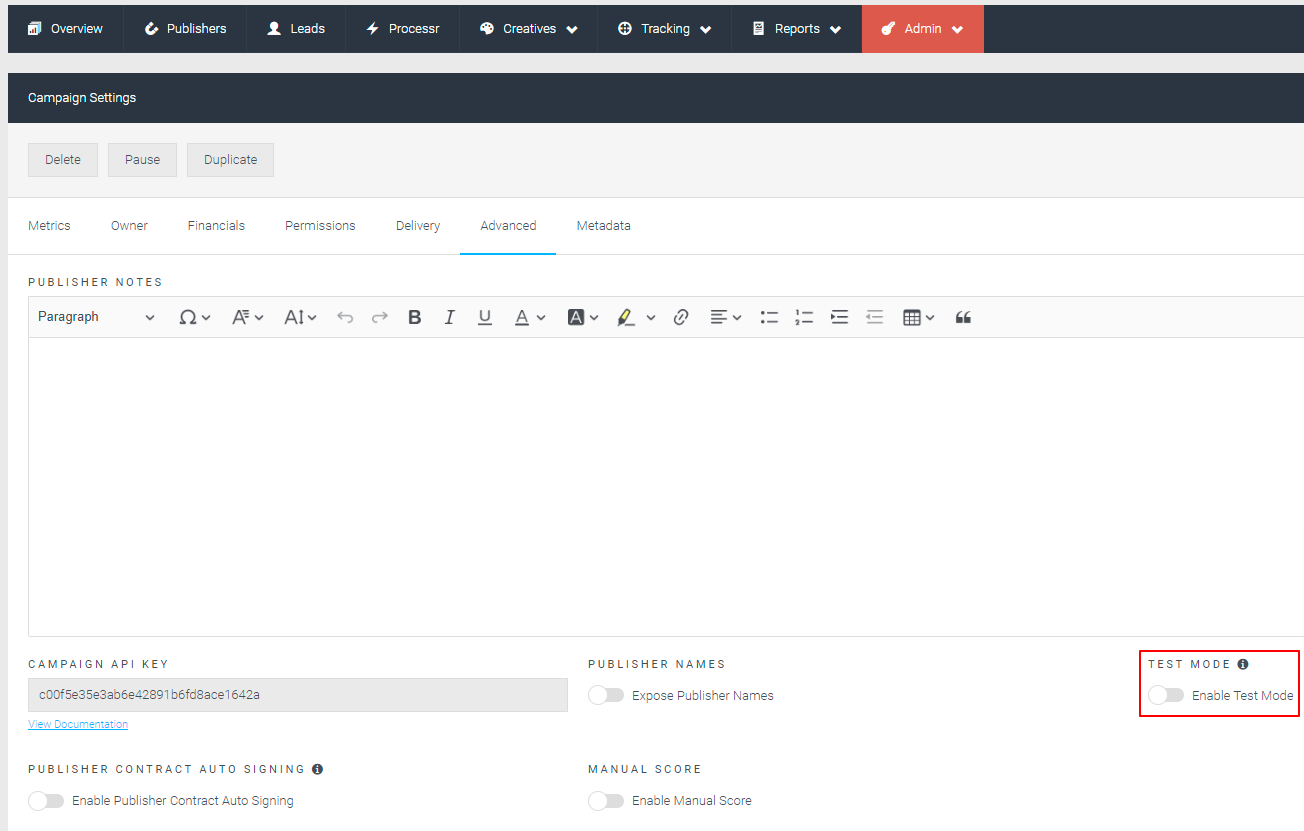Screen dimensions: 1304x831
Task: Click the Duplicate campaign button
Action: point(230,160)
